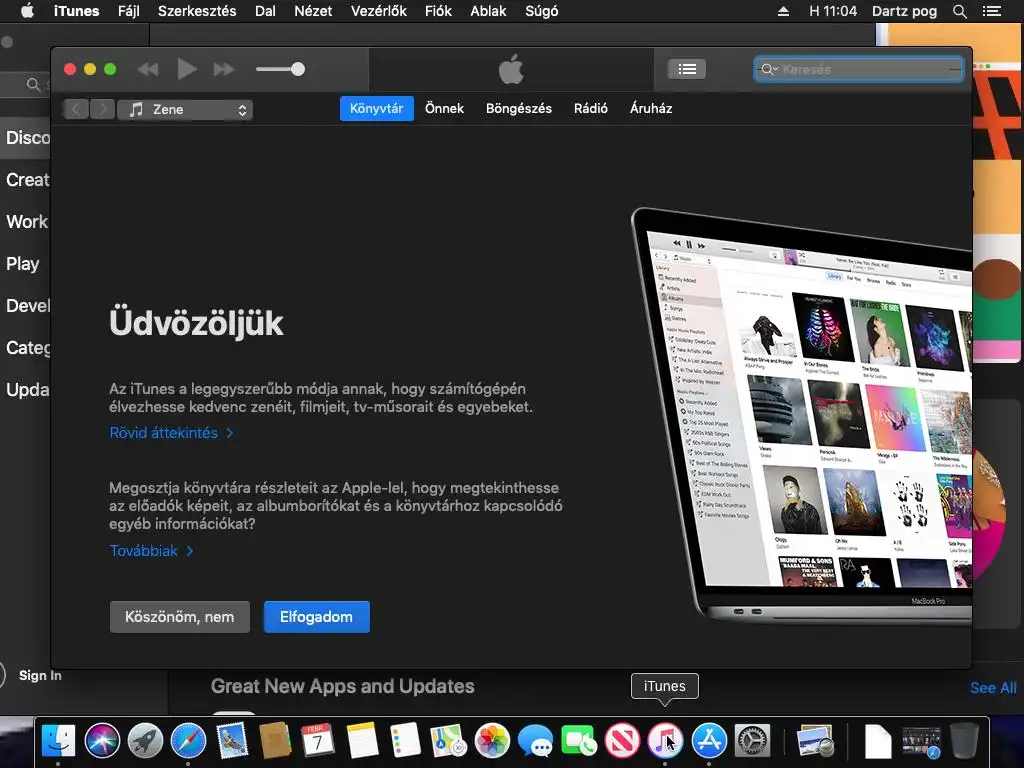
Task: Select Work in the App Store sidebar
Action: 27,221
